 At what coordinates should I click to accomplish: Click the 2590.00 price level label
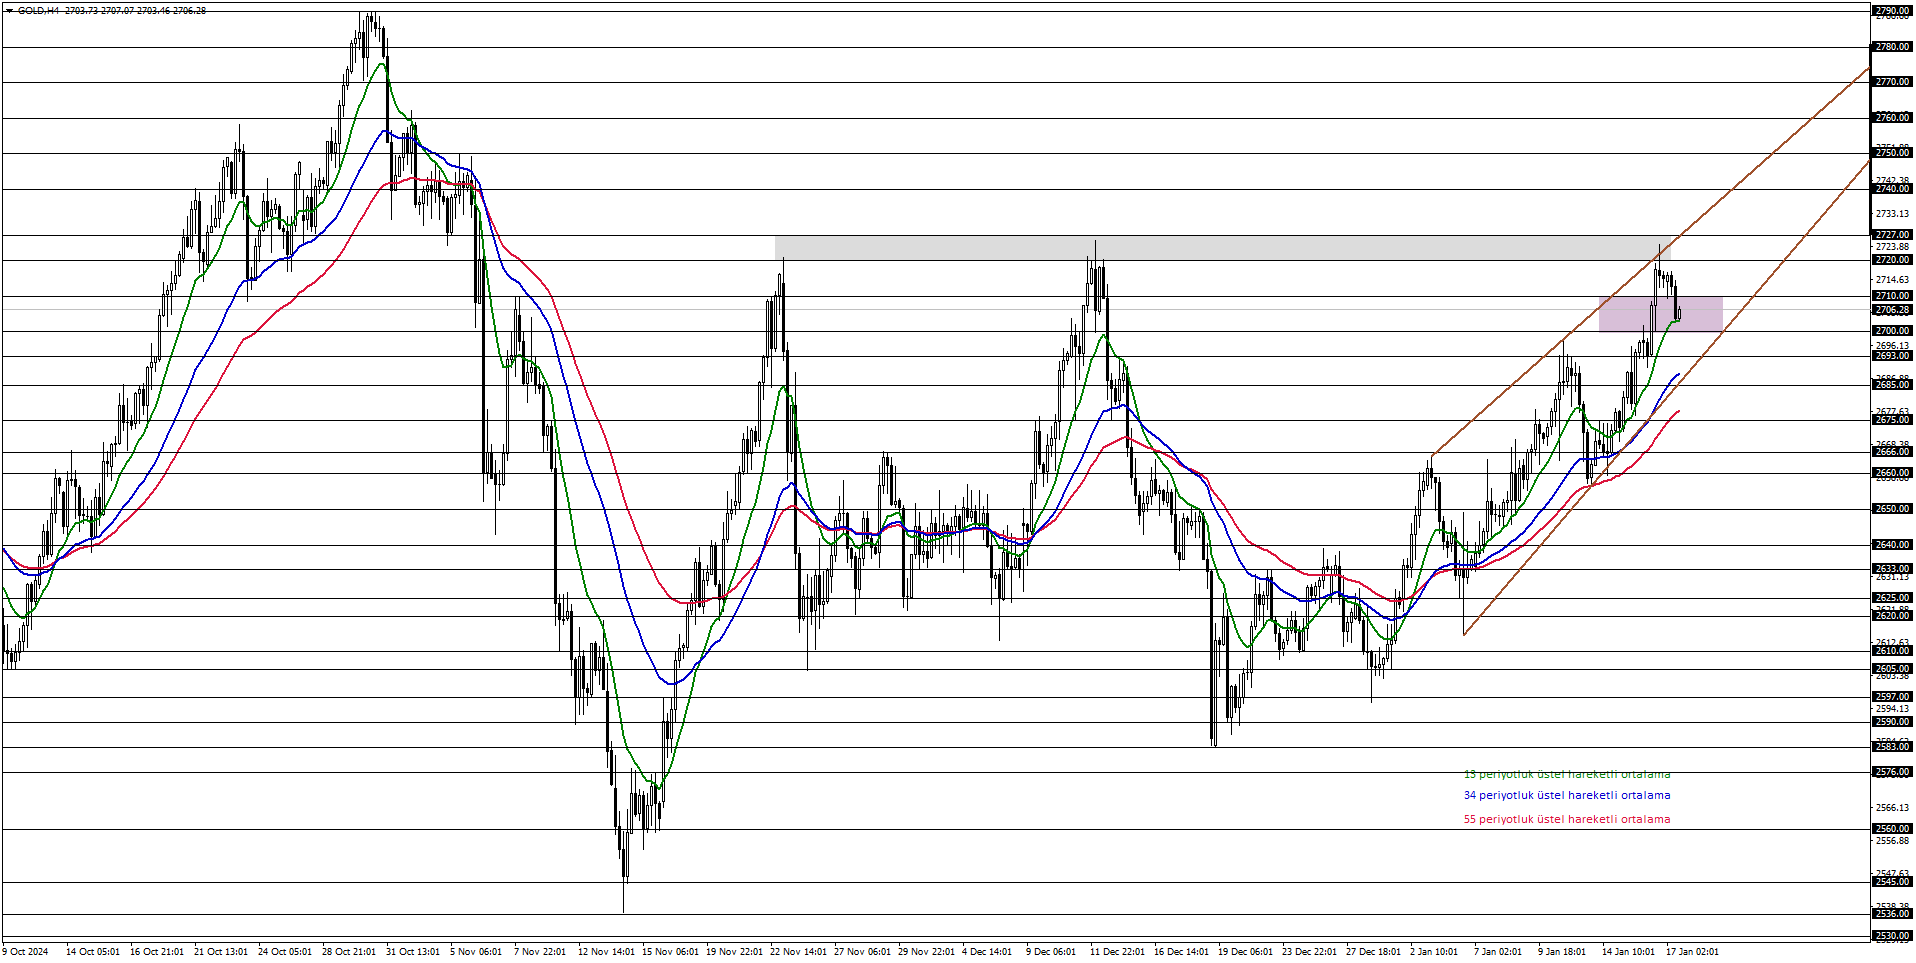(x=1893, y=722)
